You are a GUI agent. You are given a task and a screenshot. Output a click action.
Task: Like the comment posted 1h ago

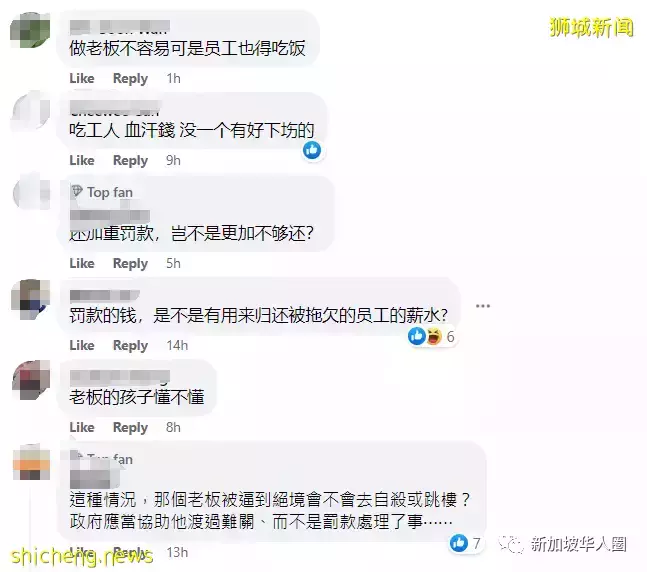pyautogui.click(x=82, y=78)
